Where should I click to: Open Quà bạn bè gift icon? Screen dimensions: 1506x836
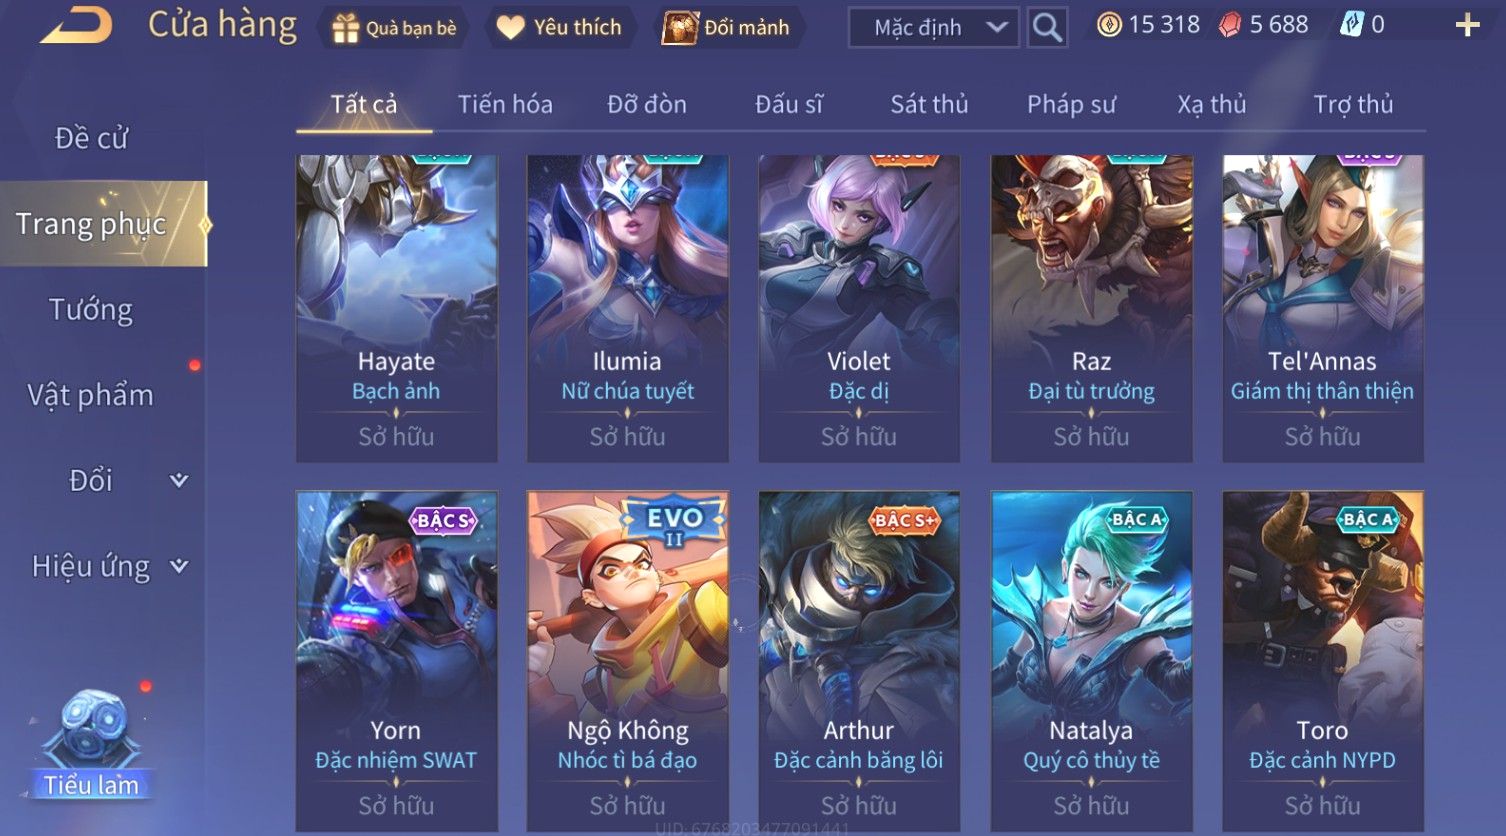pyautogui.click(x=345, y=28)
